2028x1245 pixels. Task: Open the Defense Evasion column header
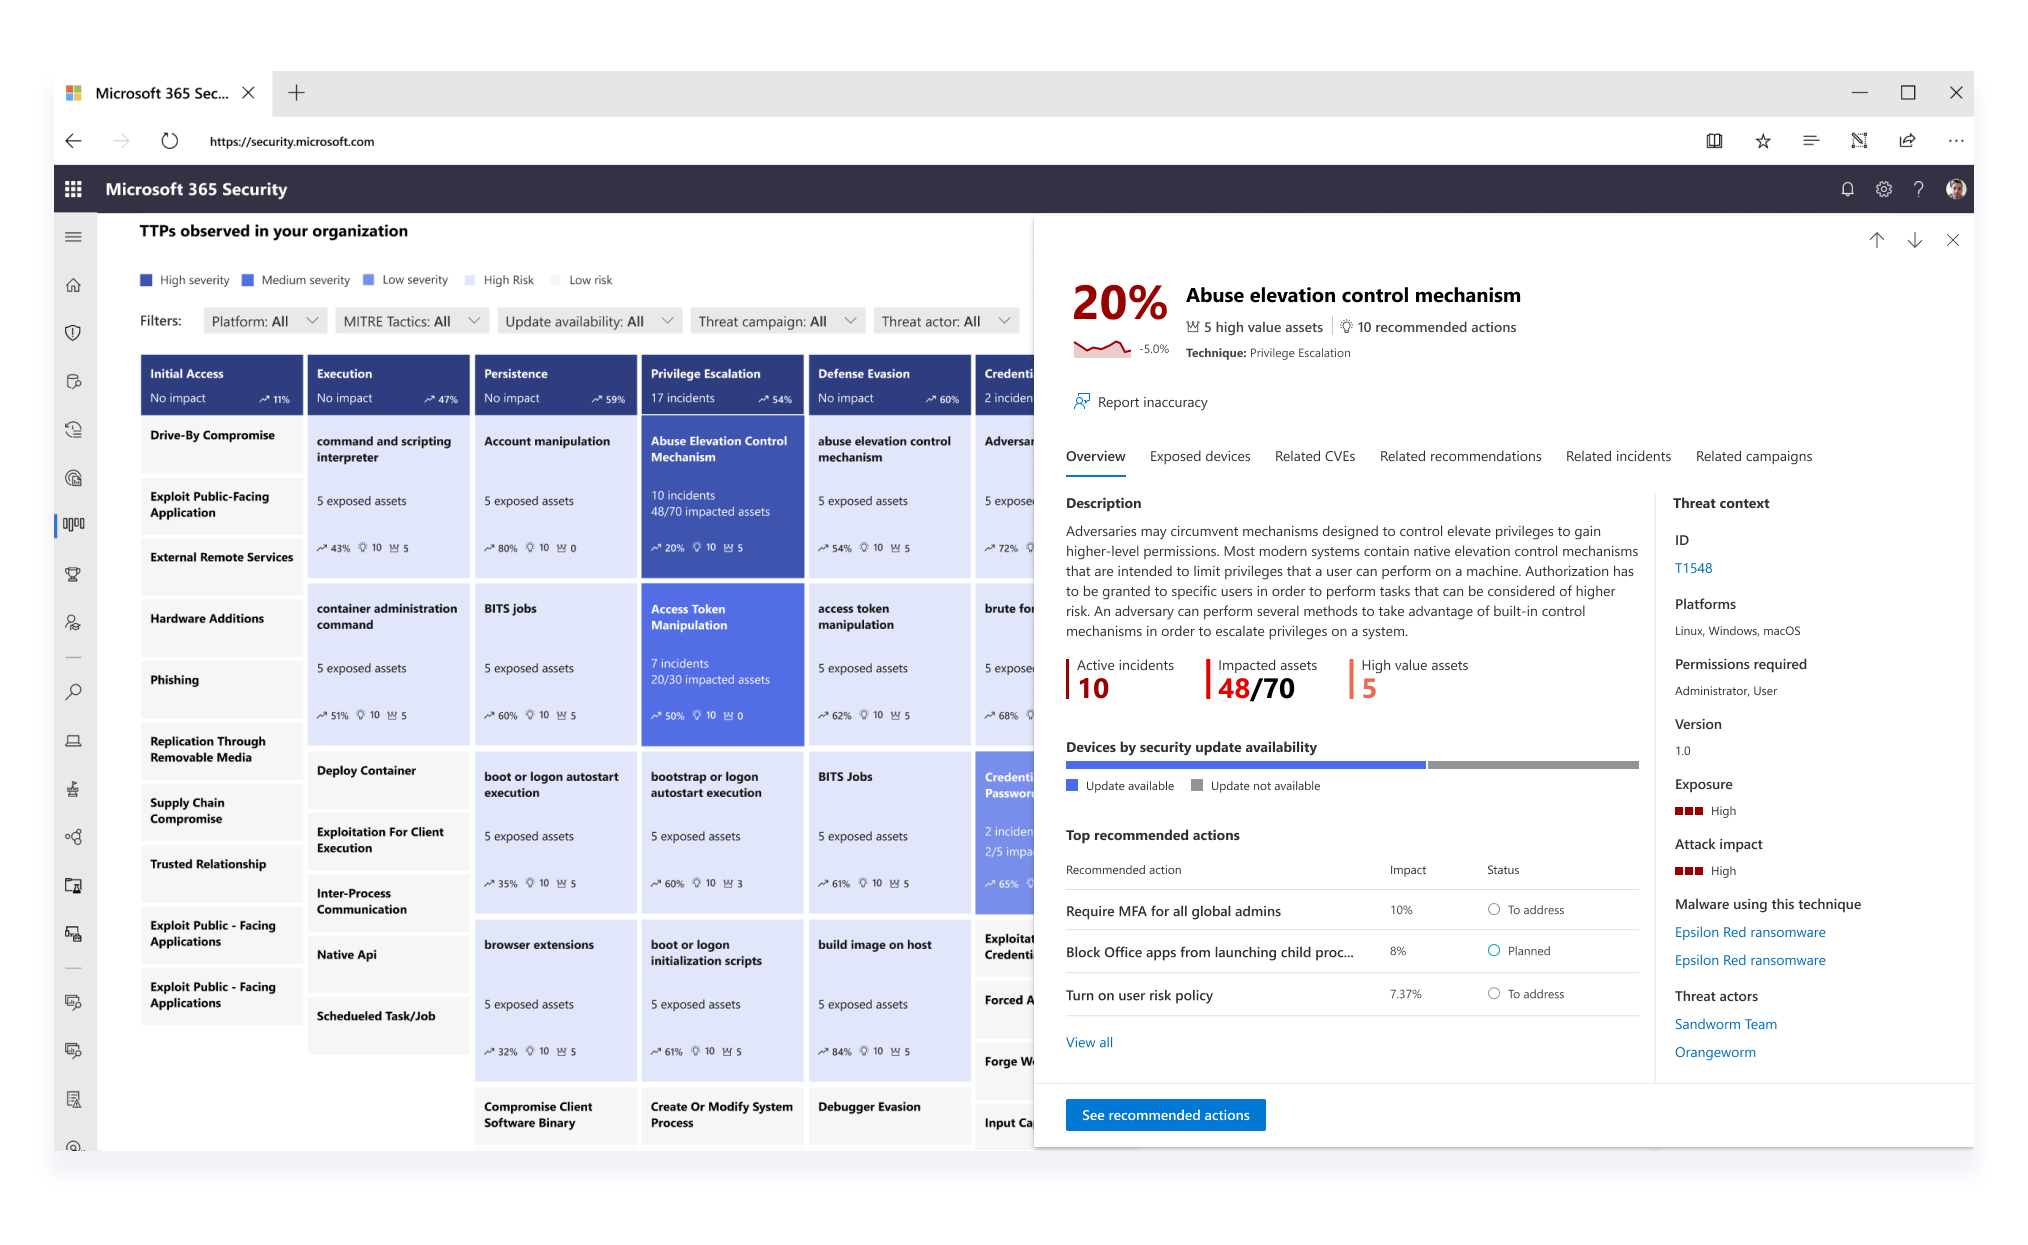pos(889,384)
